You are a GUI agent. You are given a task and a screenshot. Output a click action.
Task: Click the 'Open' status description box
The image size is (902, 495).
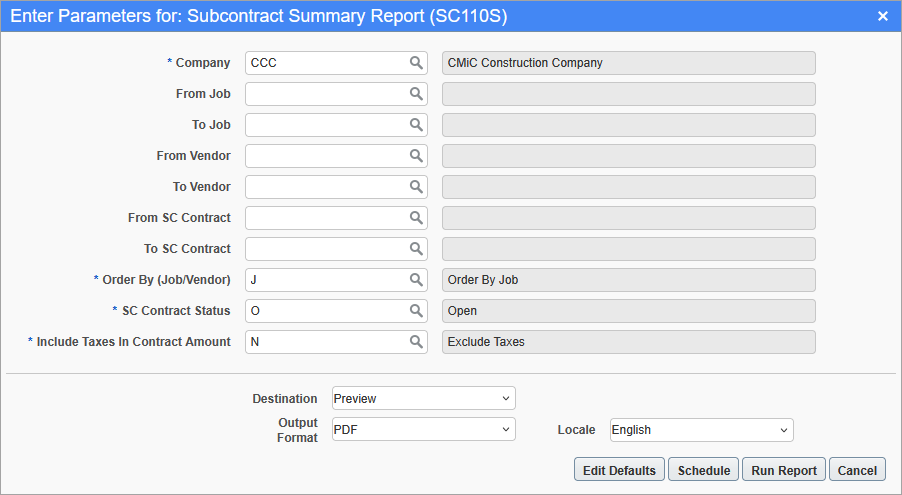(x=629, y=311)
